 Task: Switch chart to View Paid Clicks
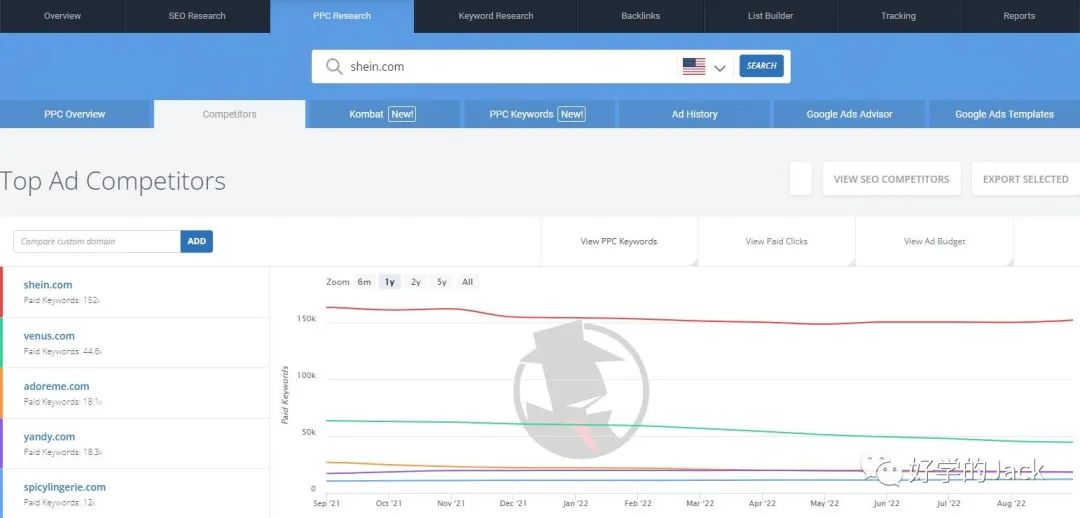click(776, 241)
